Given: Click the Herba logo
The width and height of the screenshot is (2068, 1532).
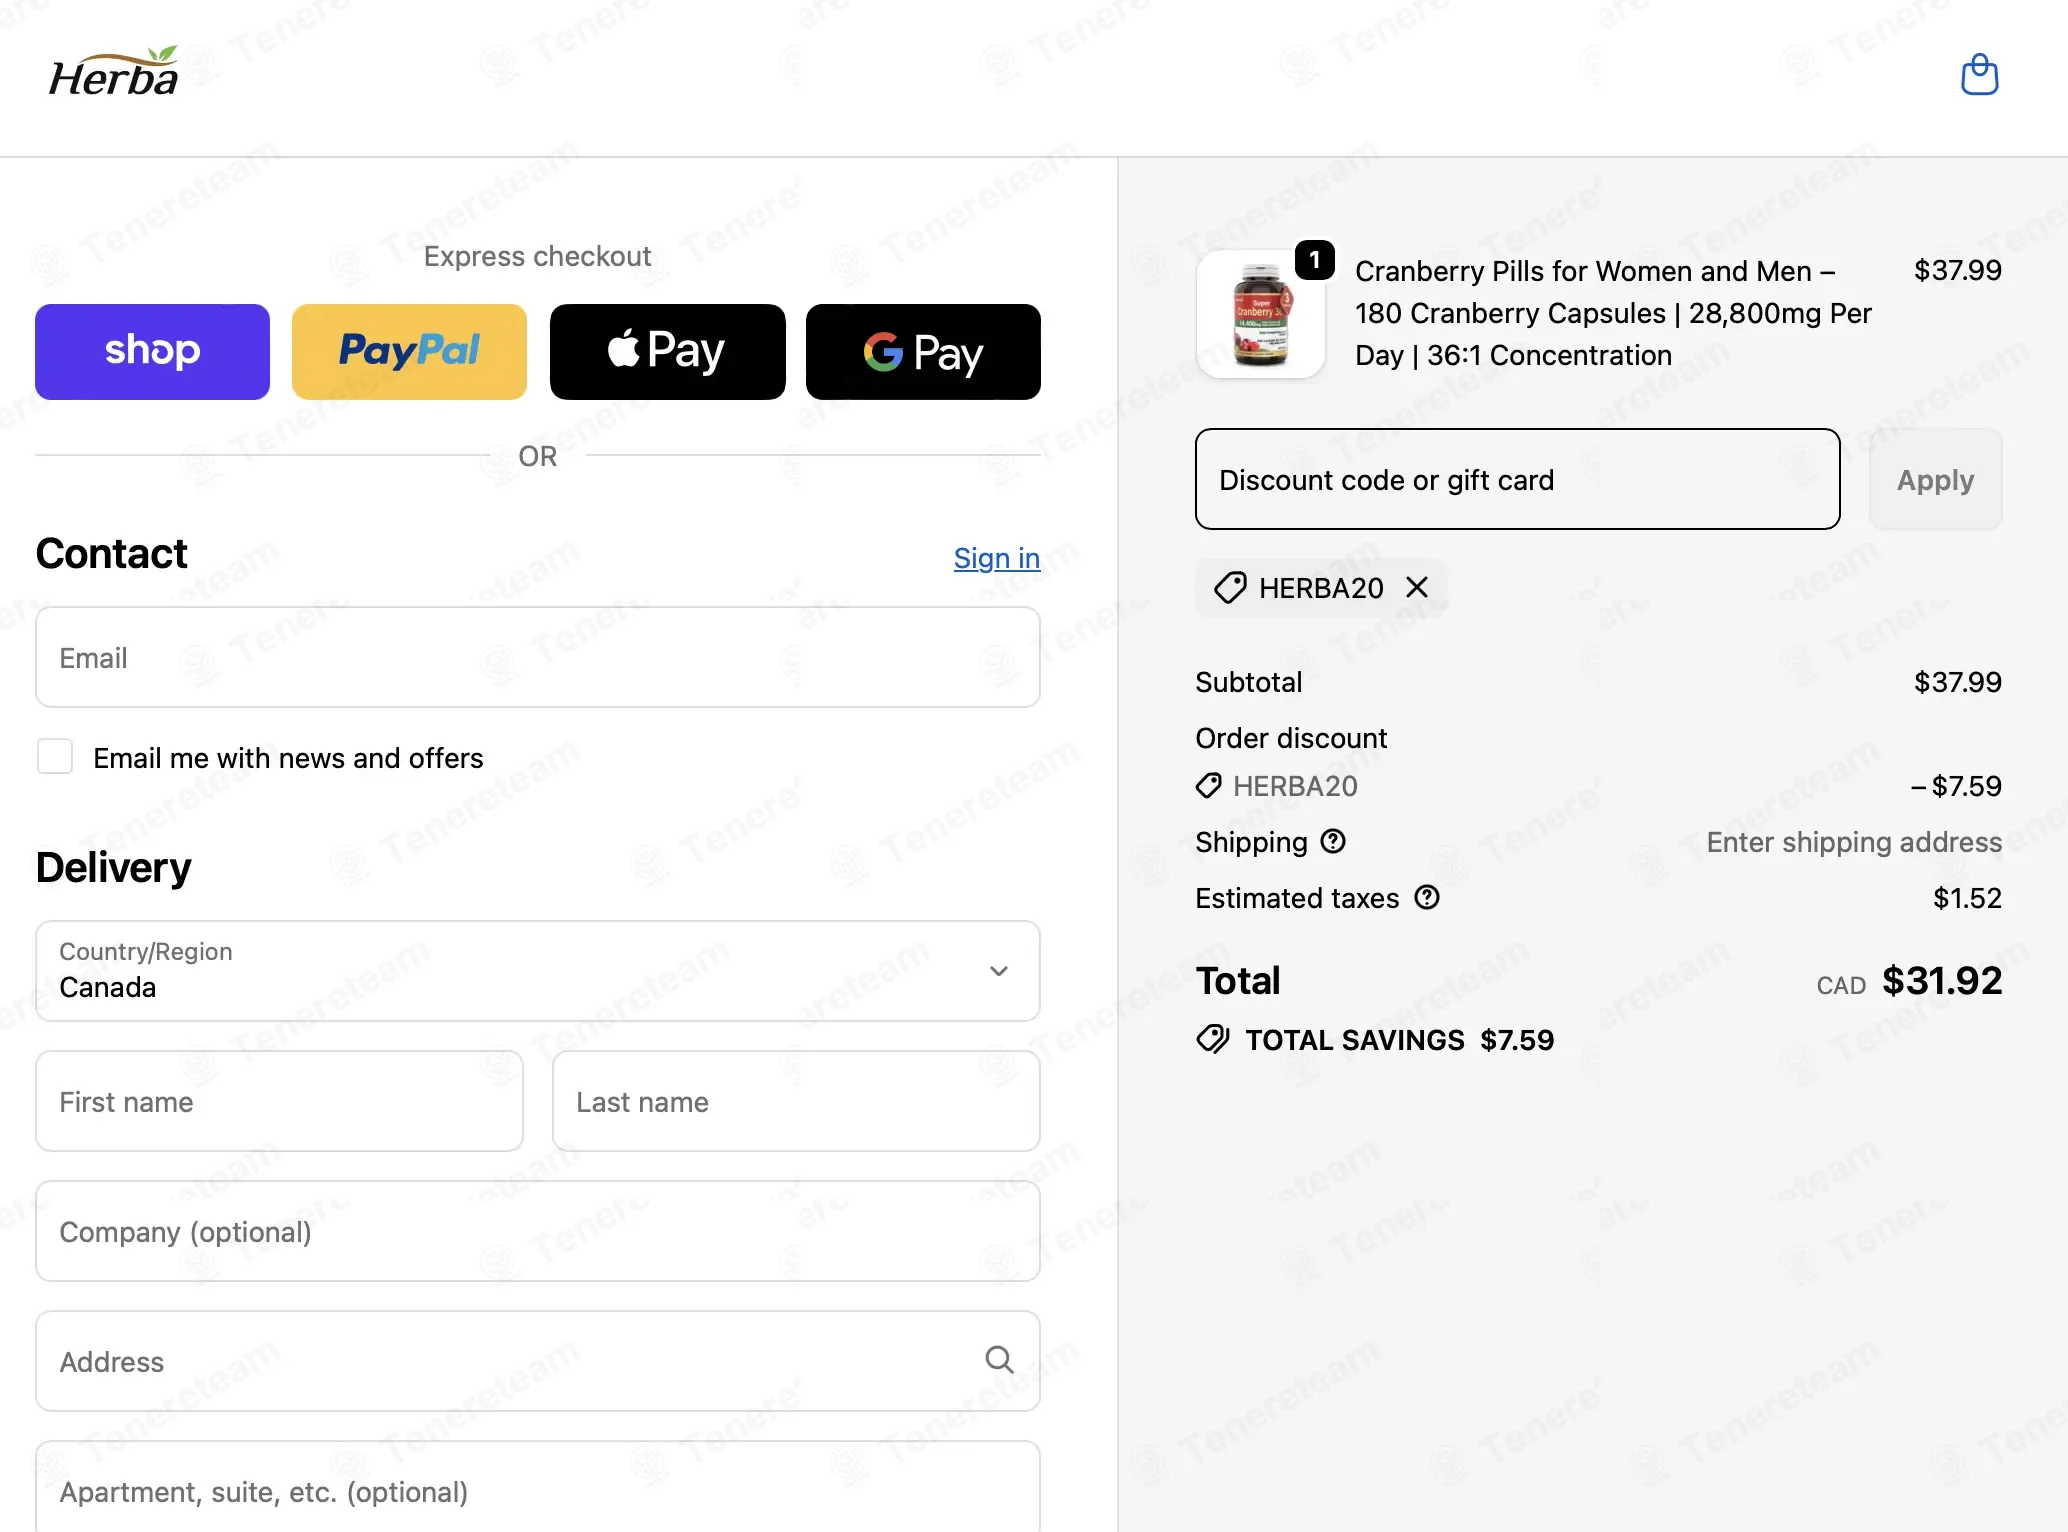Looking at the screenshot, I should (114, 72).
